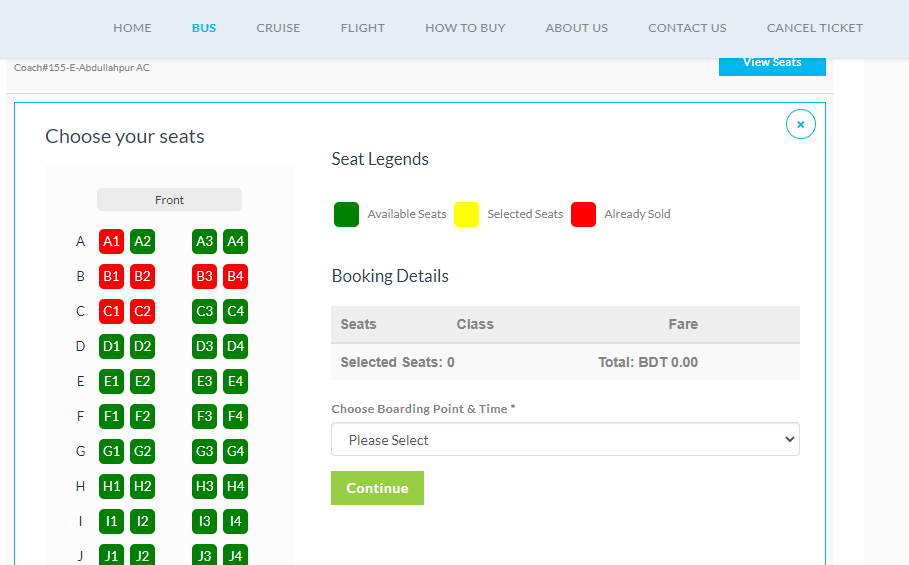
Task: Select seat G3 in row G
Action: 204,451
